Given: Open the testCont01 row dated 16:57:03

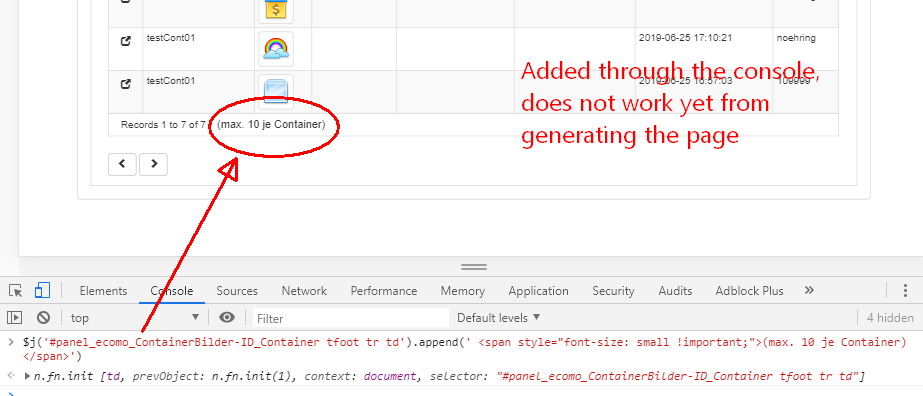Looking at the screenshot, I should [x=125, y=84].
